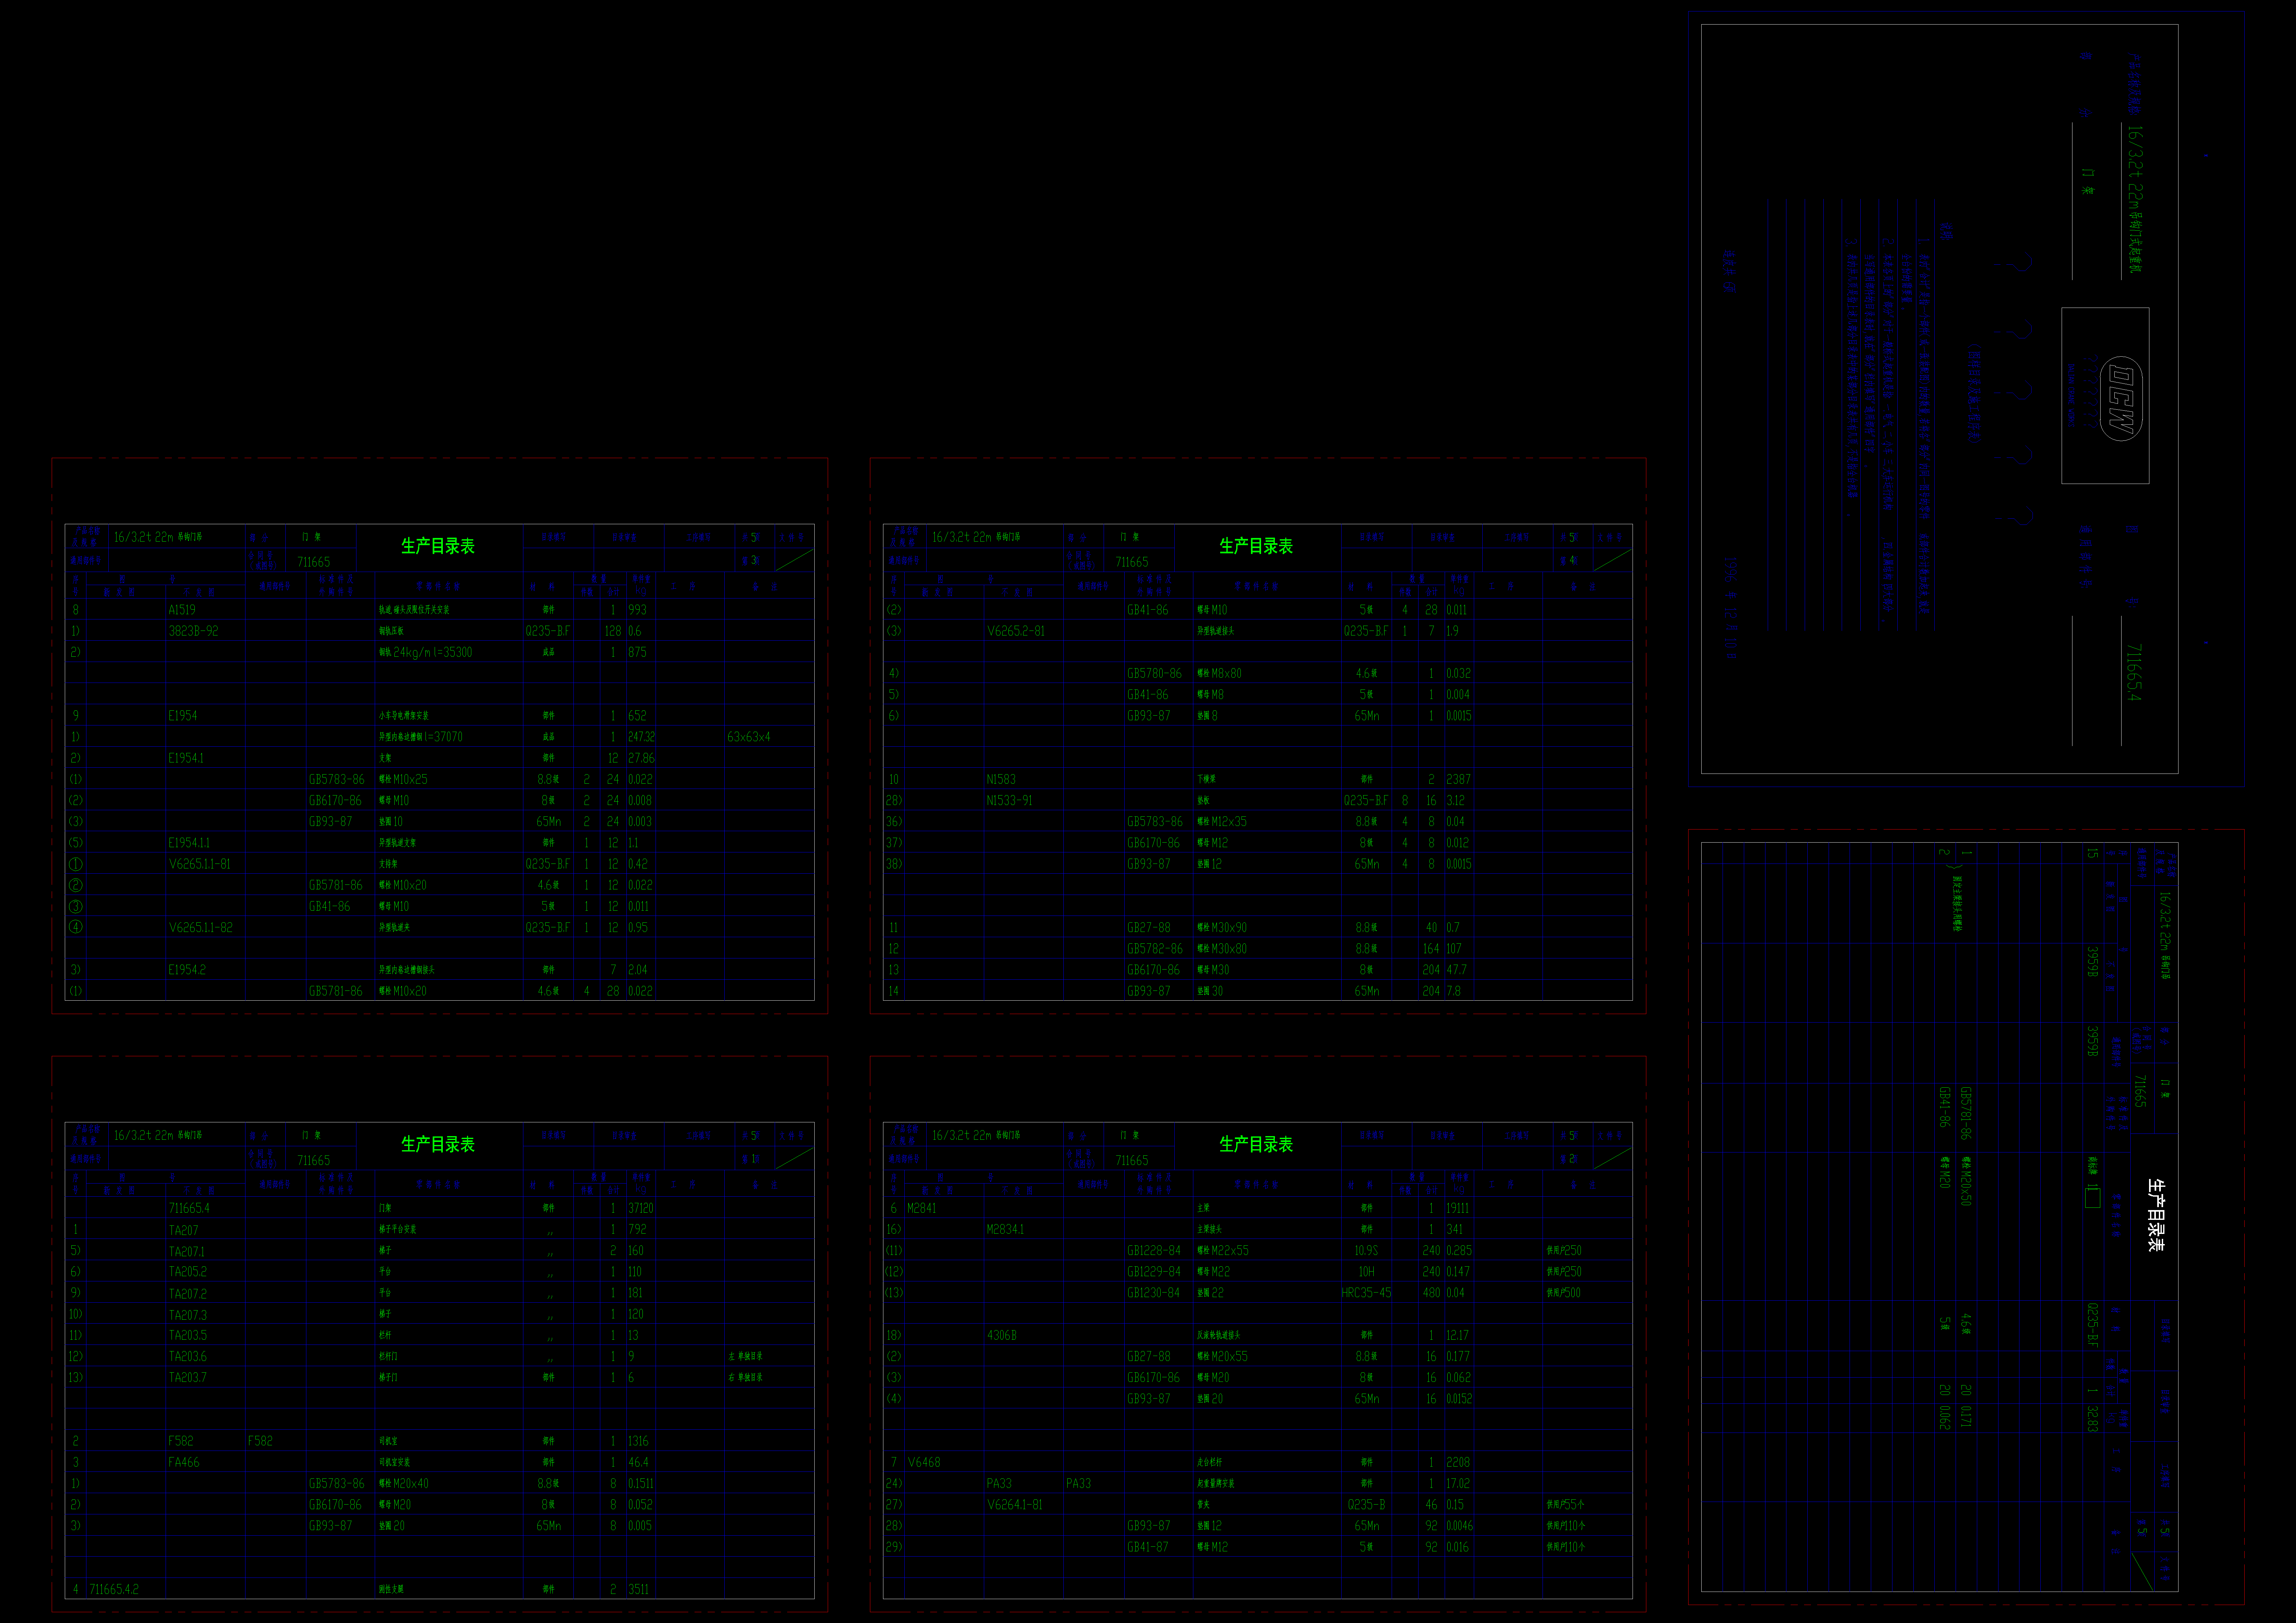2296x1623 pixels.
Task: Click drawing number "TA203.6"
Action: click(x=188, y=1357)
